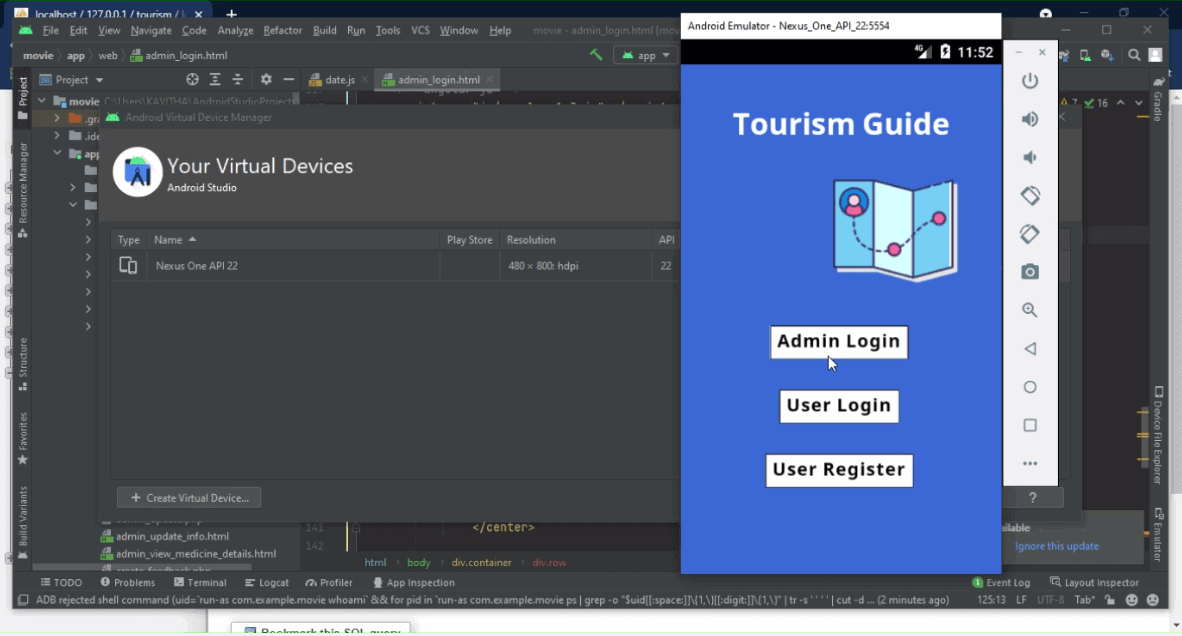Take emulator screenshot with camera icon

click(1030, 272)
